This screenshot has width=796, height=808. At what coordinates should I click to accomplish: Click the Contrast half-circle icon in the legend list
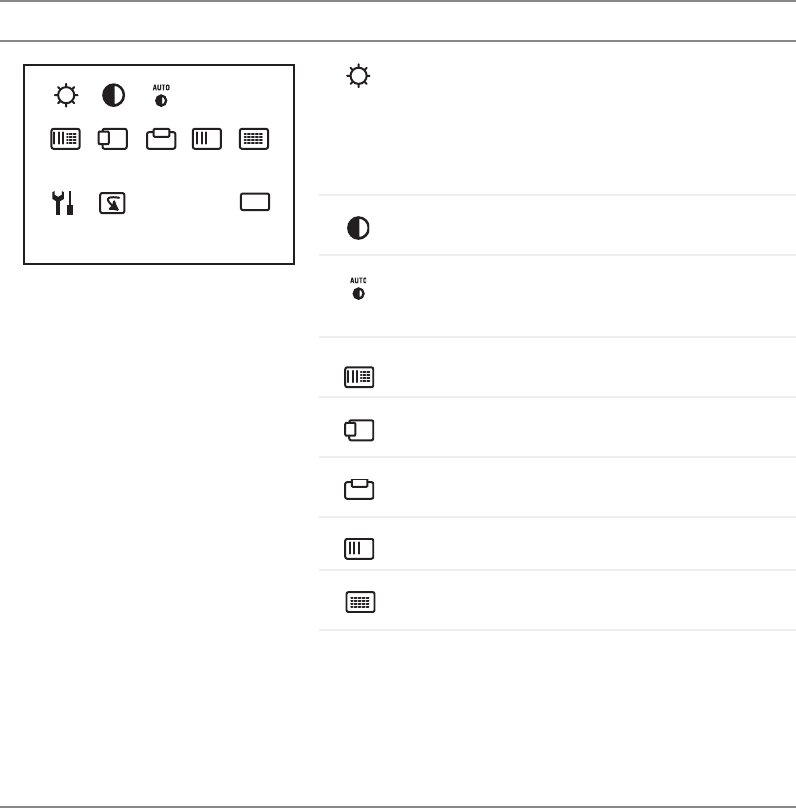[x=357, y=228]
